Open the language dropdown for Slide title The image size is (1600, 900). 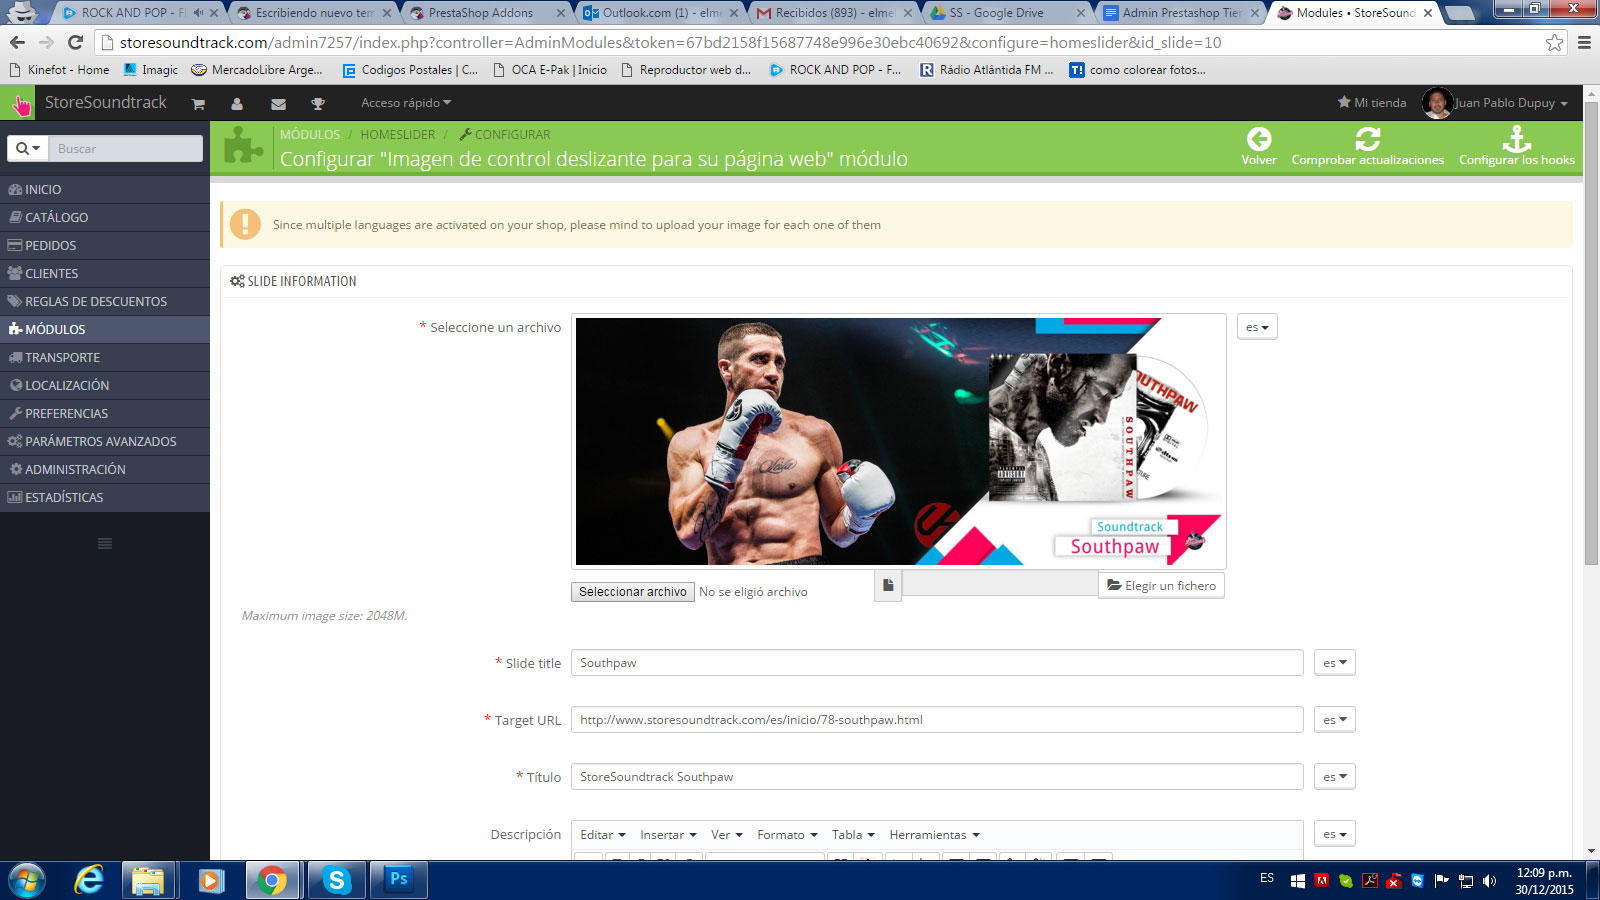(x=1335, y=663)
